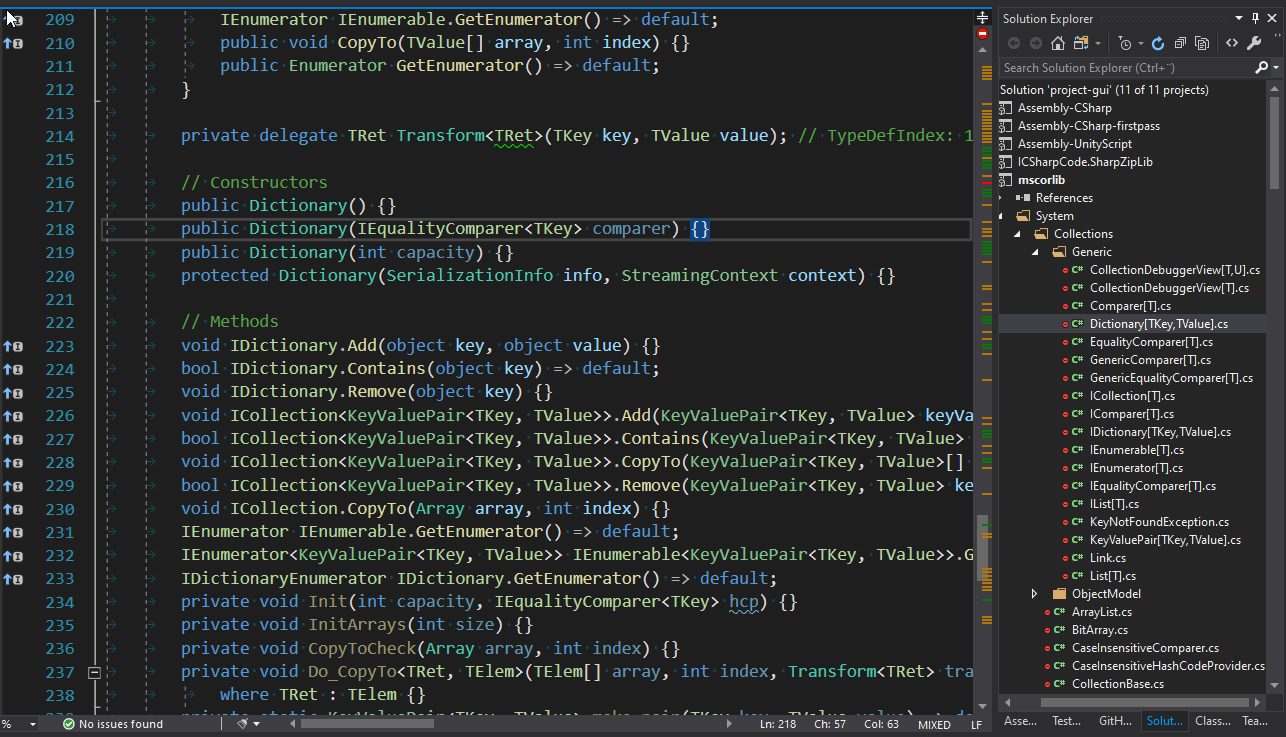Click the No issues found button in the status bar
The image size is (1286, 737).
(x=113, y=723)
